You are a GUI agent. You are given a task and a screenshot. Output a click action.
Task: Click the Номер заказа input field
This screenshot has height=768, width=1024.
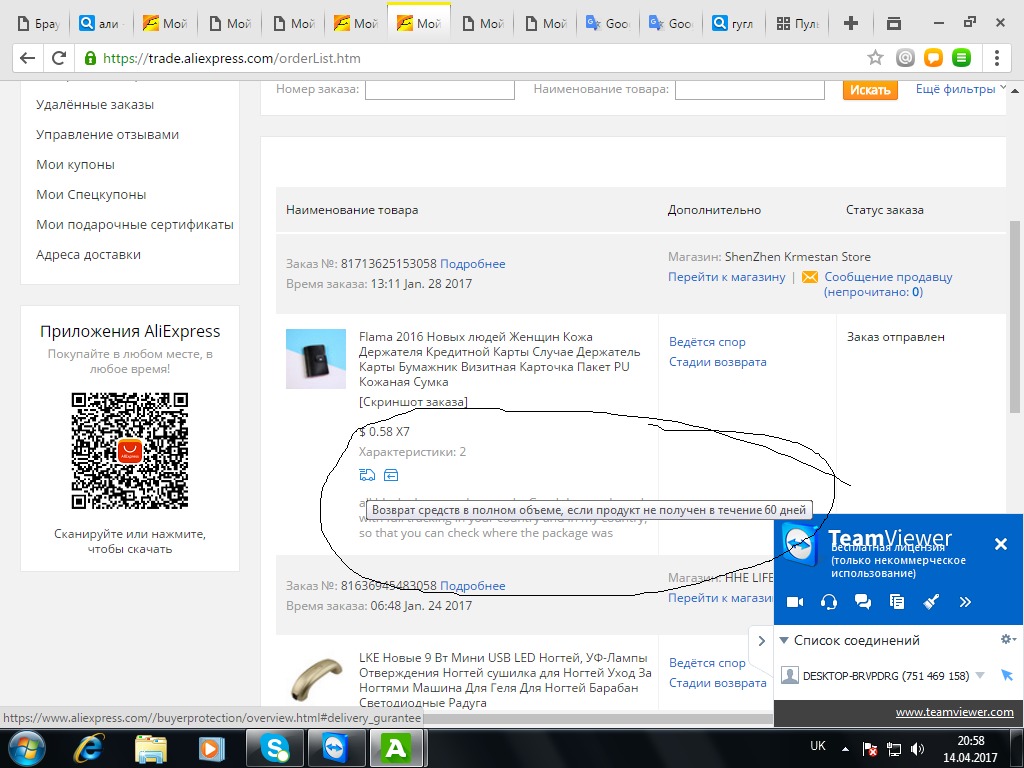coord(439,90)
